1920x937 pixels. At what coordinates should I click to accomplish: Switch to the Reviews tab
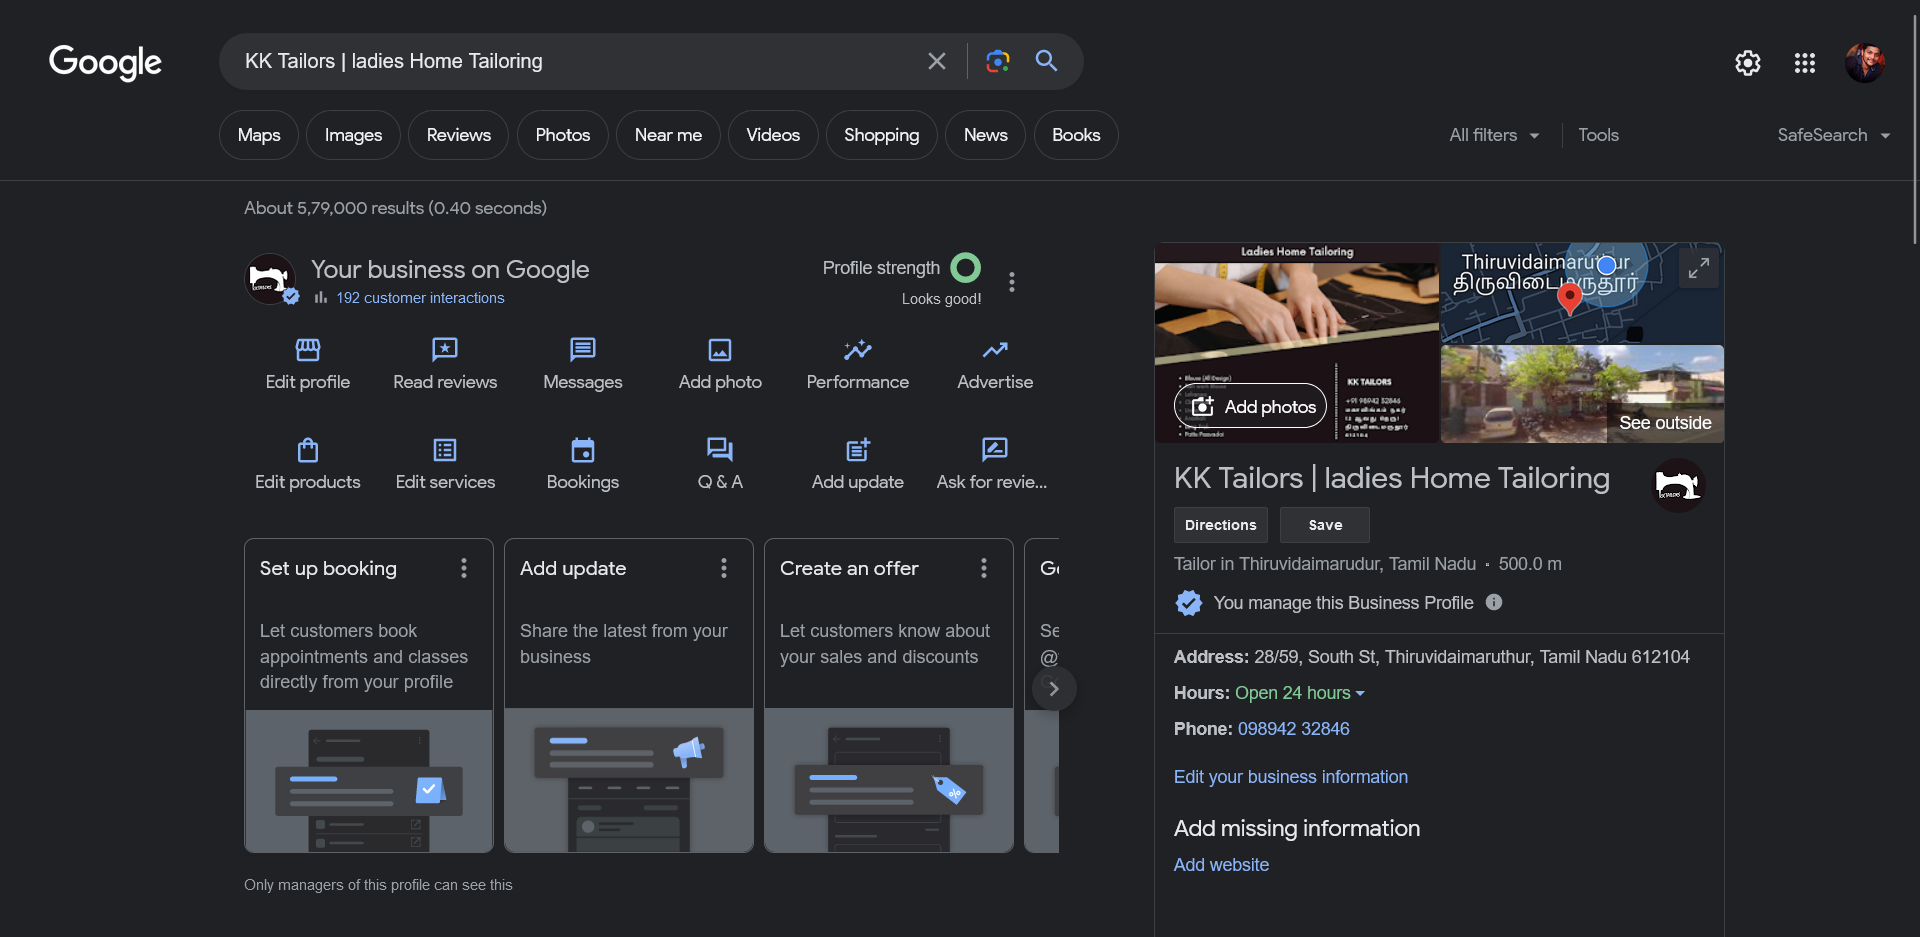tap(458, 135)
